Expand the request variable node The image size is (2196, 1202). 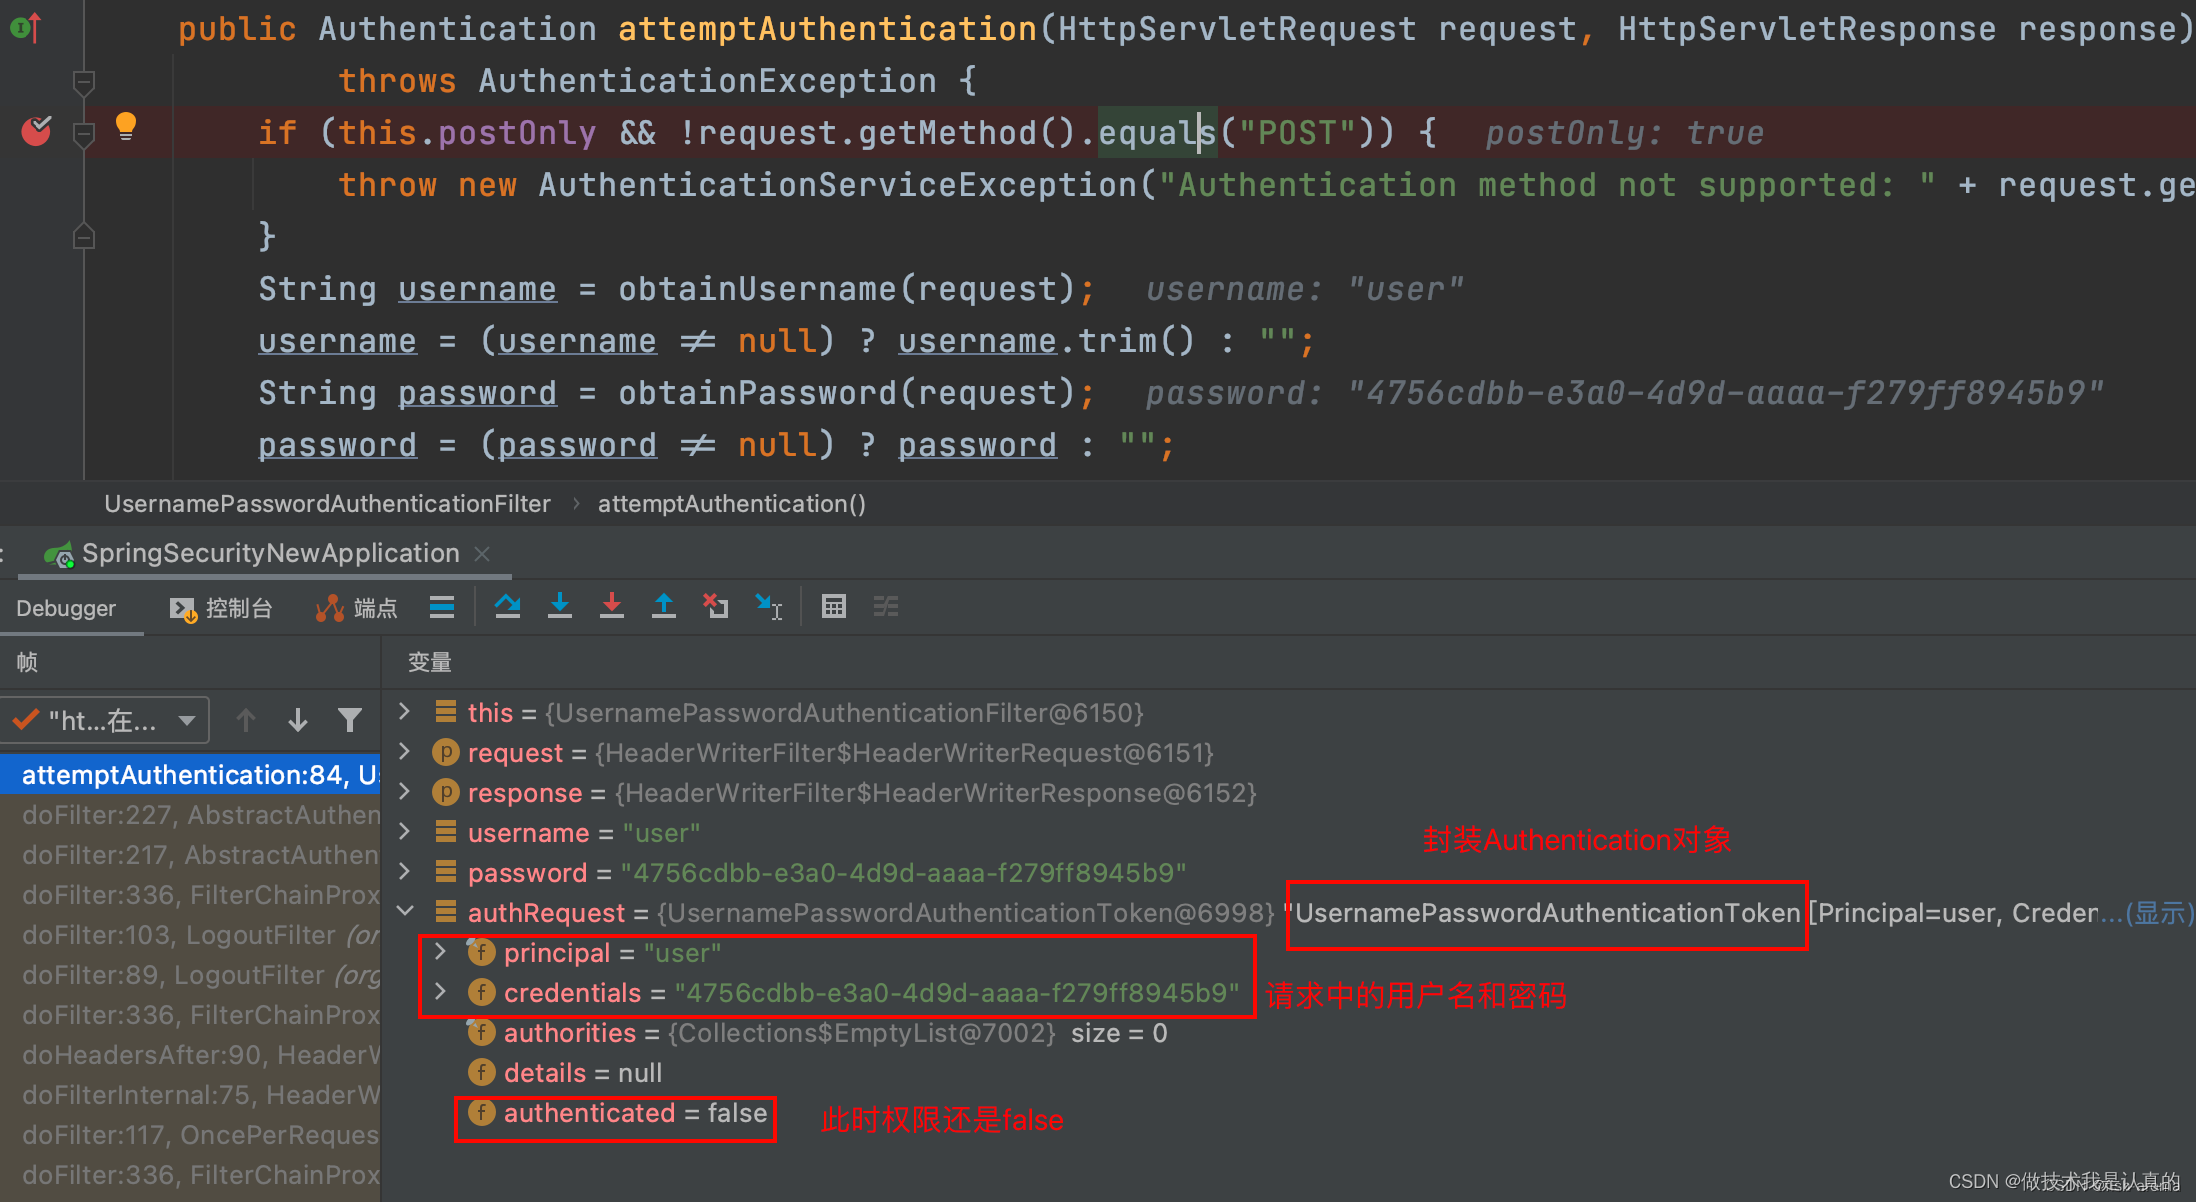[x=405, y=751]
